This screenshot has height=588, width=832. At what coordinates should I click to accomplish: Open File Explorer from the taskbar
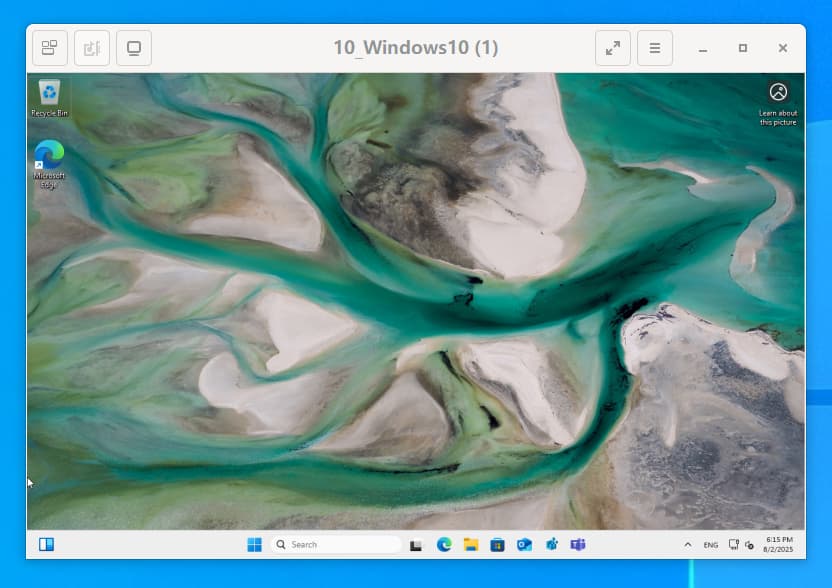click(470, 545)
